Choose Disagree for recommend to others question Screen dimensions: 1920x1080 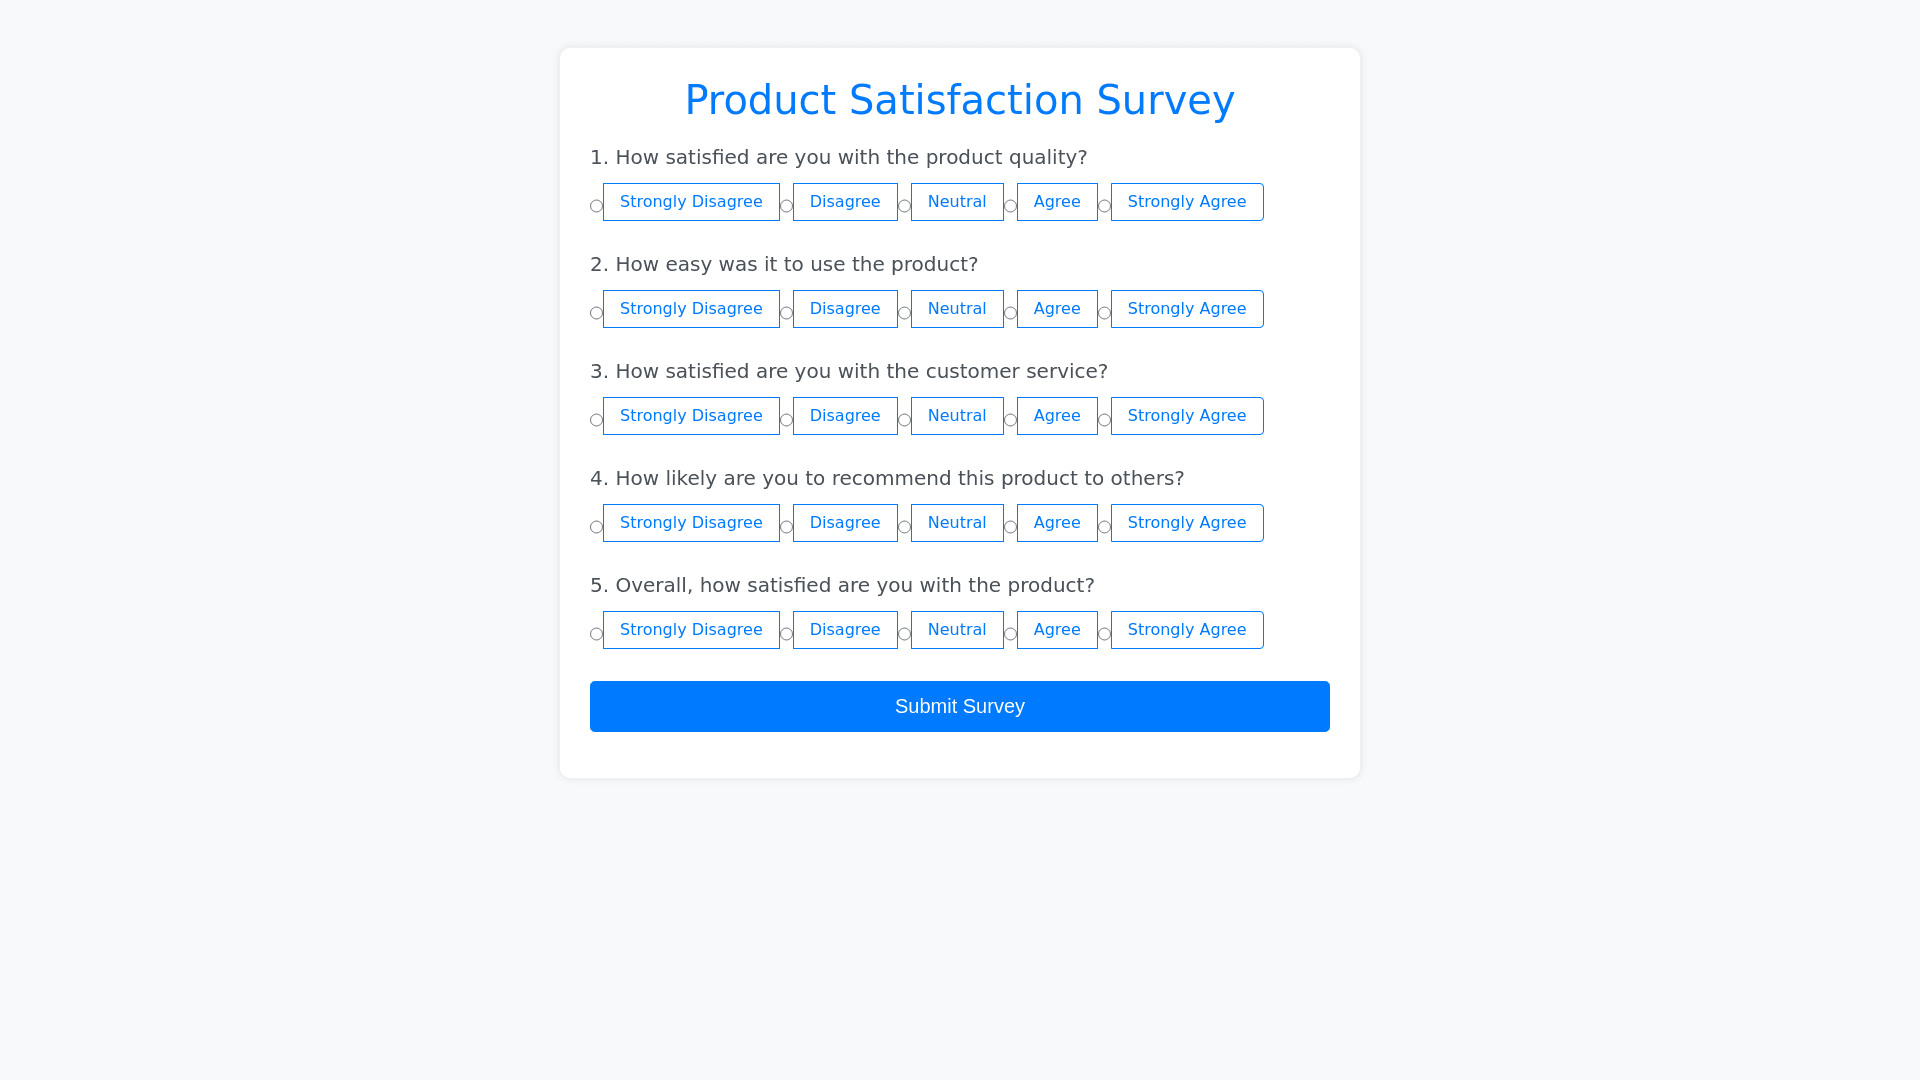pos(844,523)
